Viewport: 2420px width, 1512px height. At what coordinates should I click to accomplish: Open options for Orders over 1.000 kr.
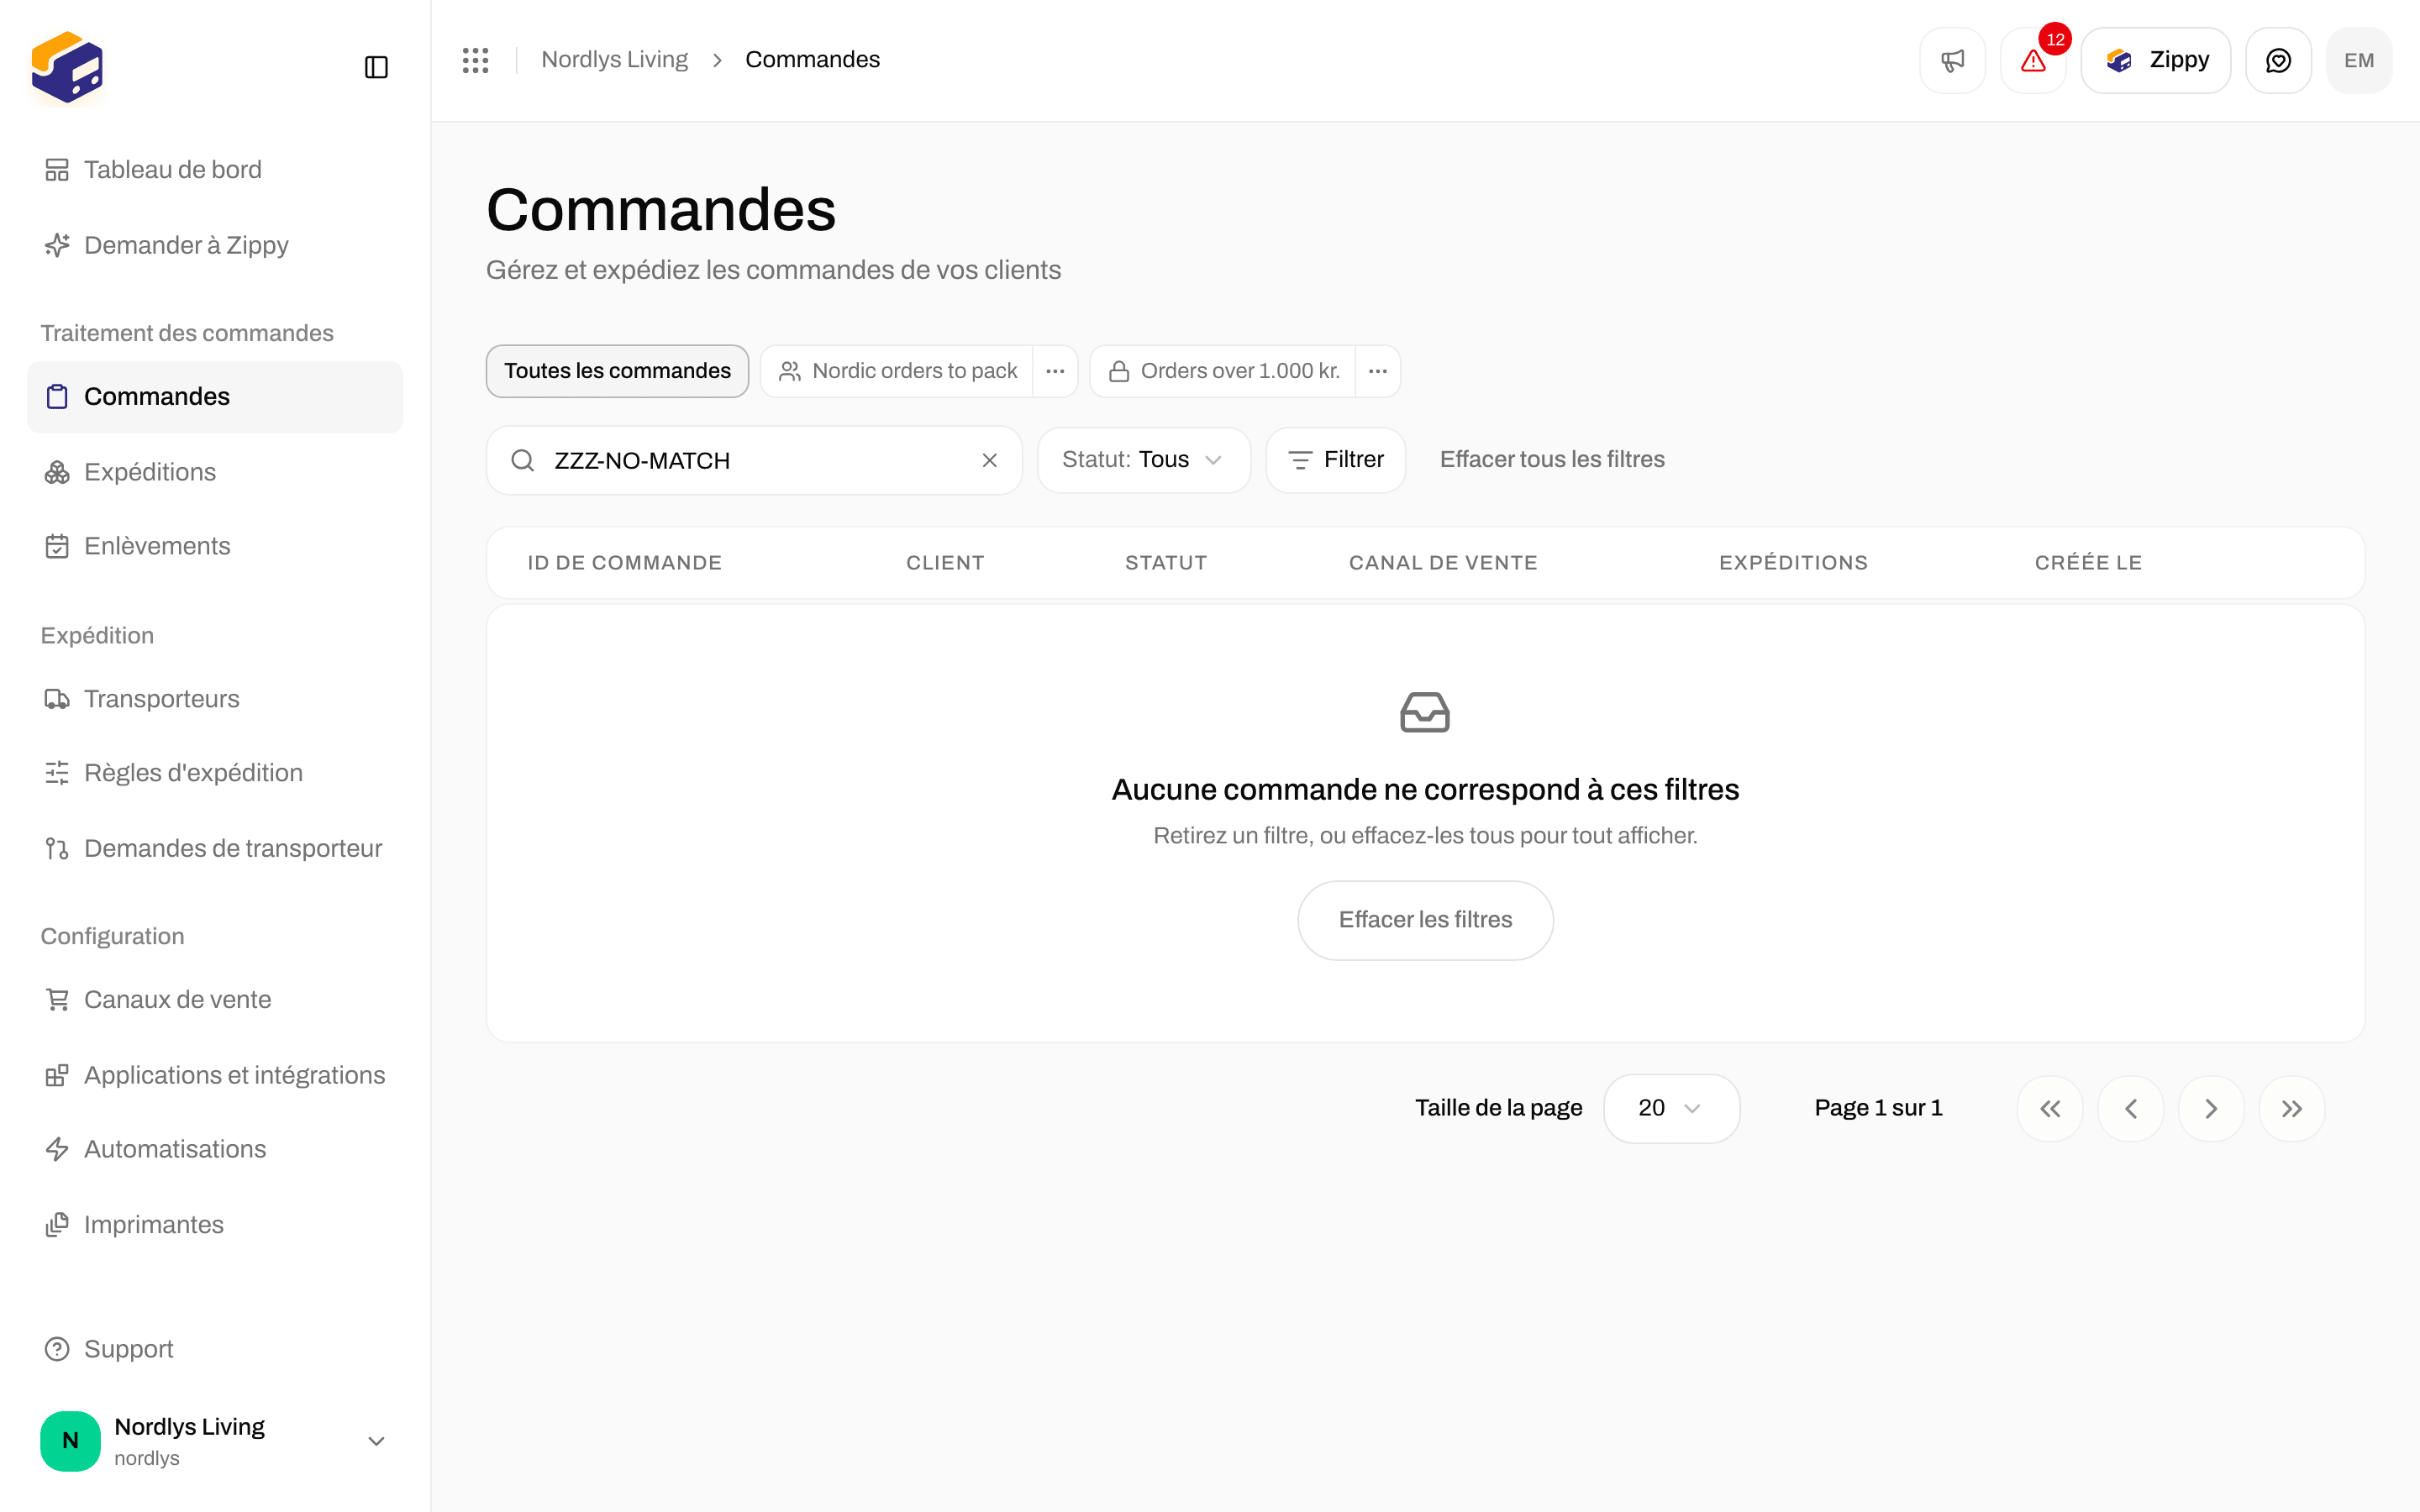[x=1378, y=371]
